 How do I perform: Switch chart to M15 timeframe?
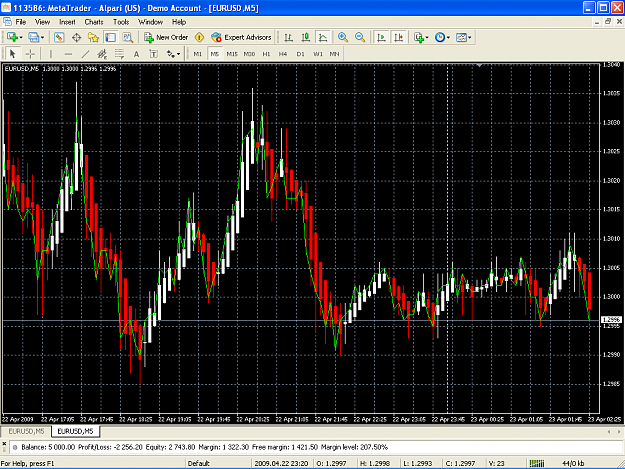[232, 54]
